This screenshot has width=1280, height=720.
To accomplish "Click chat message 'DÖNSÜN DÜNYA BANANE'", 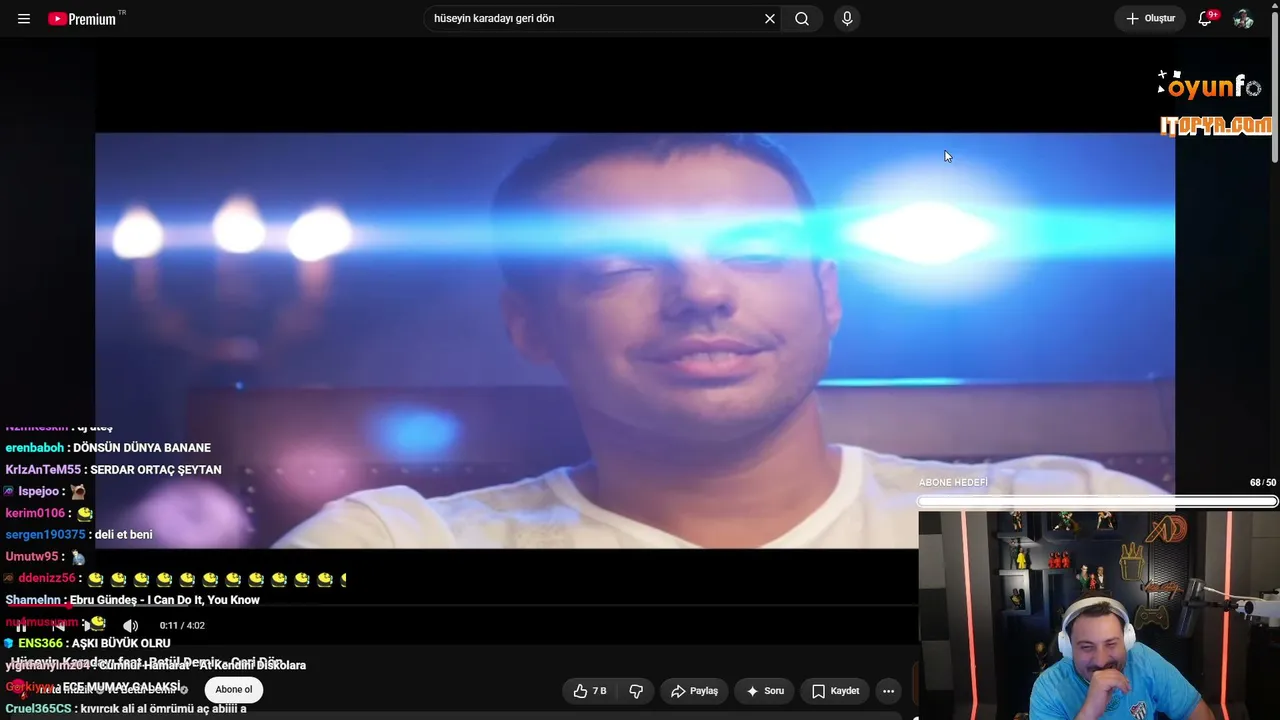I will pyautogui.click(x=142, y=448).
